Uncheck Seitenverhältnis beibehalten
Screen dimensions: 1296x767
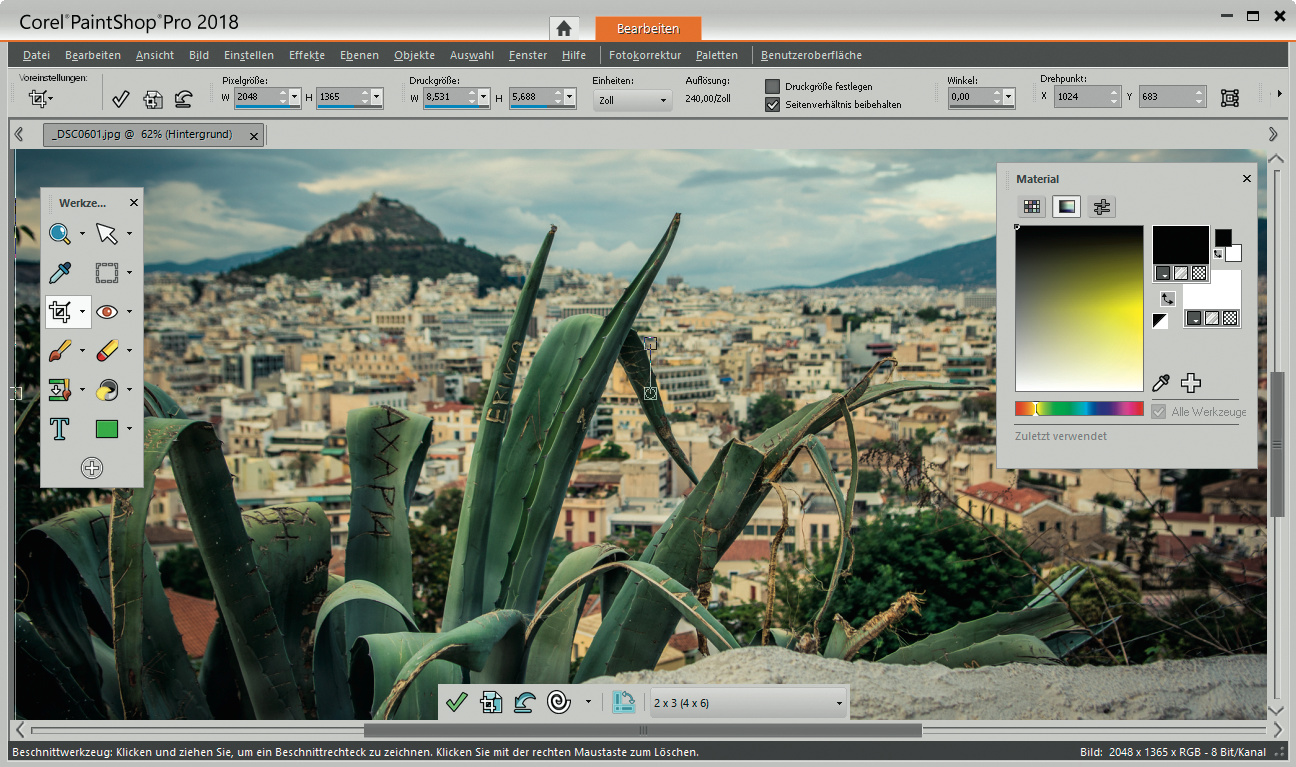tap(772, 104)
